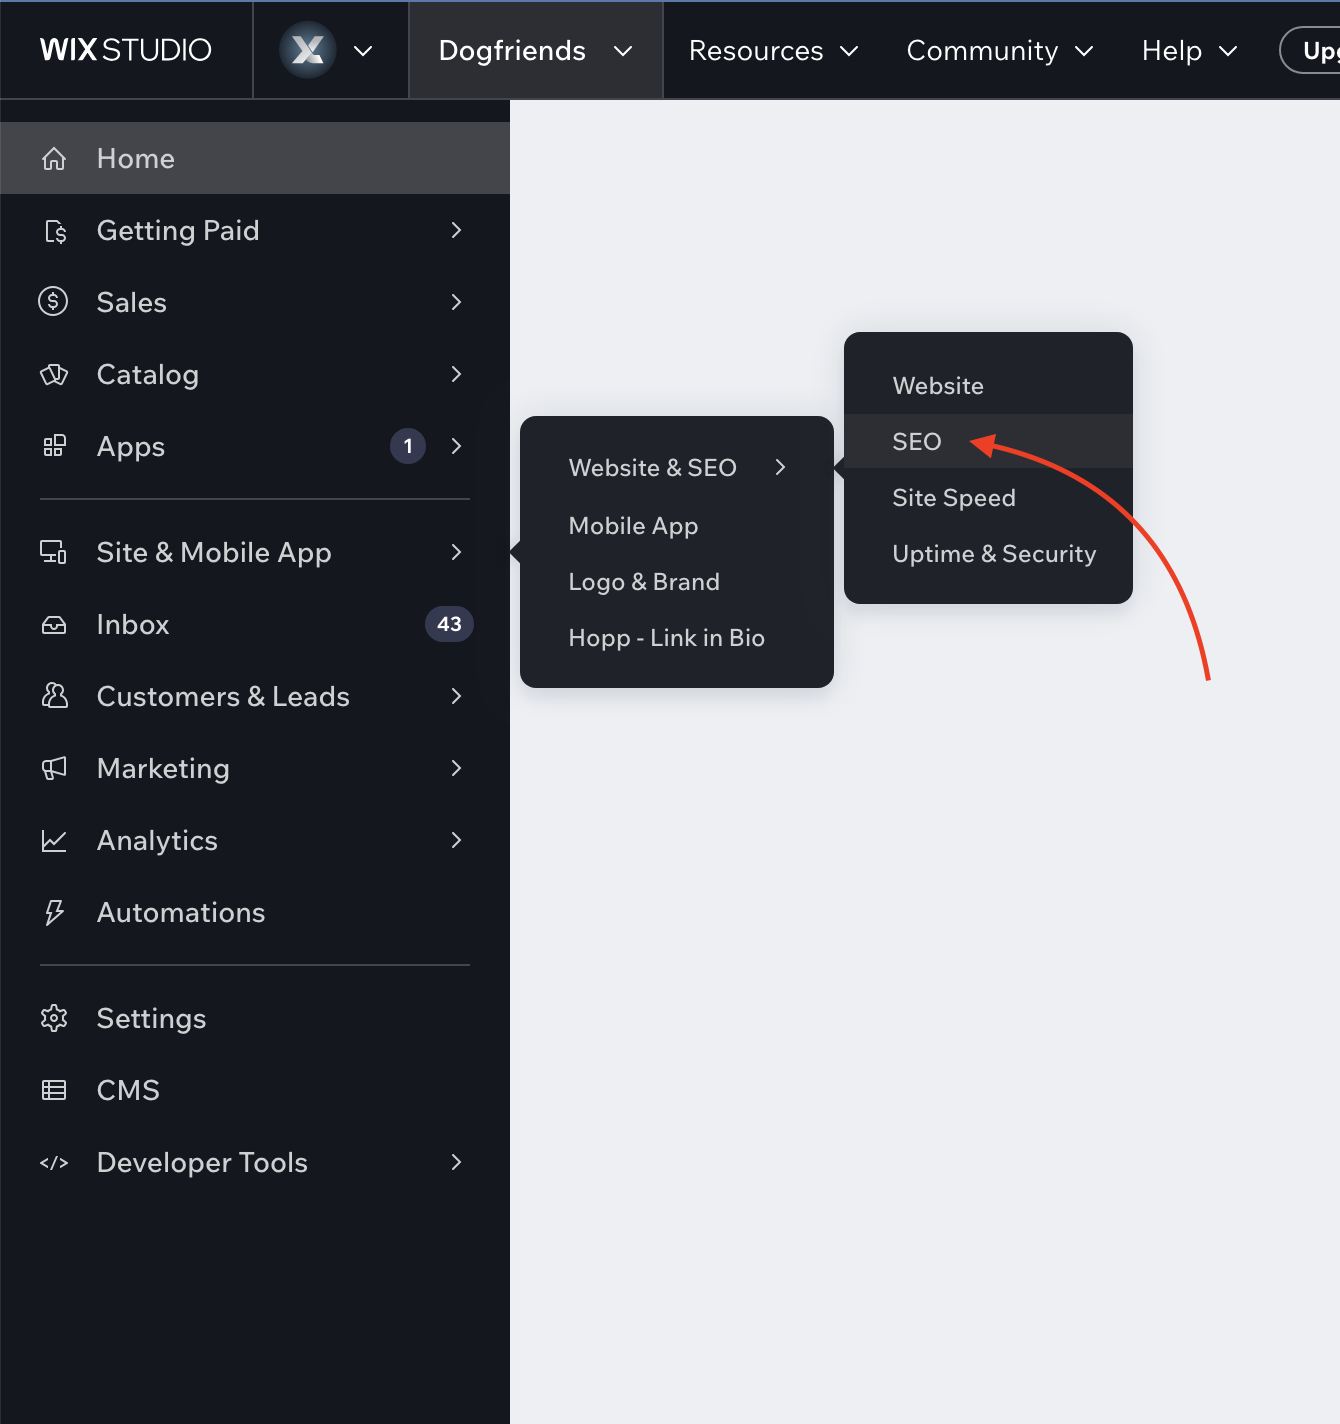Expand the Sales chevron arrow
The height and width of the screenshot is (1424, 1340).
[x=456, y=302]
